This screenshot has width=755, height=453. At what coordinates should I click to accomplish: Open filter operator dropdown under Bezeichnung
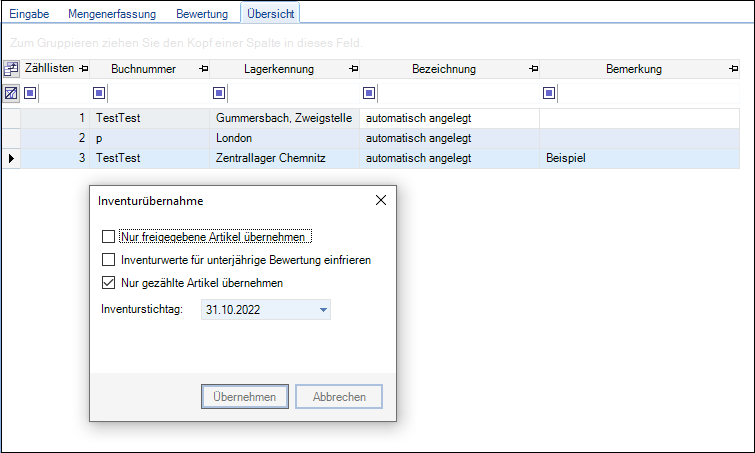369,93
